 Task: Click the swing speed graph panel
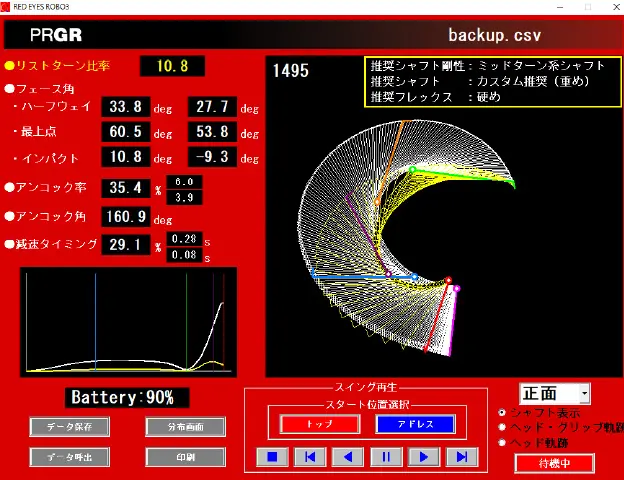tap(129, 322)
